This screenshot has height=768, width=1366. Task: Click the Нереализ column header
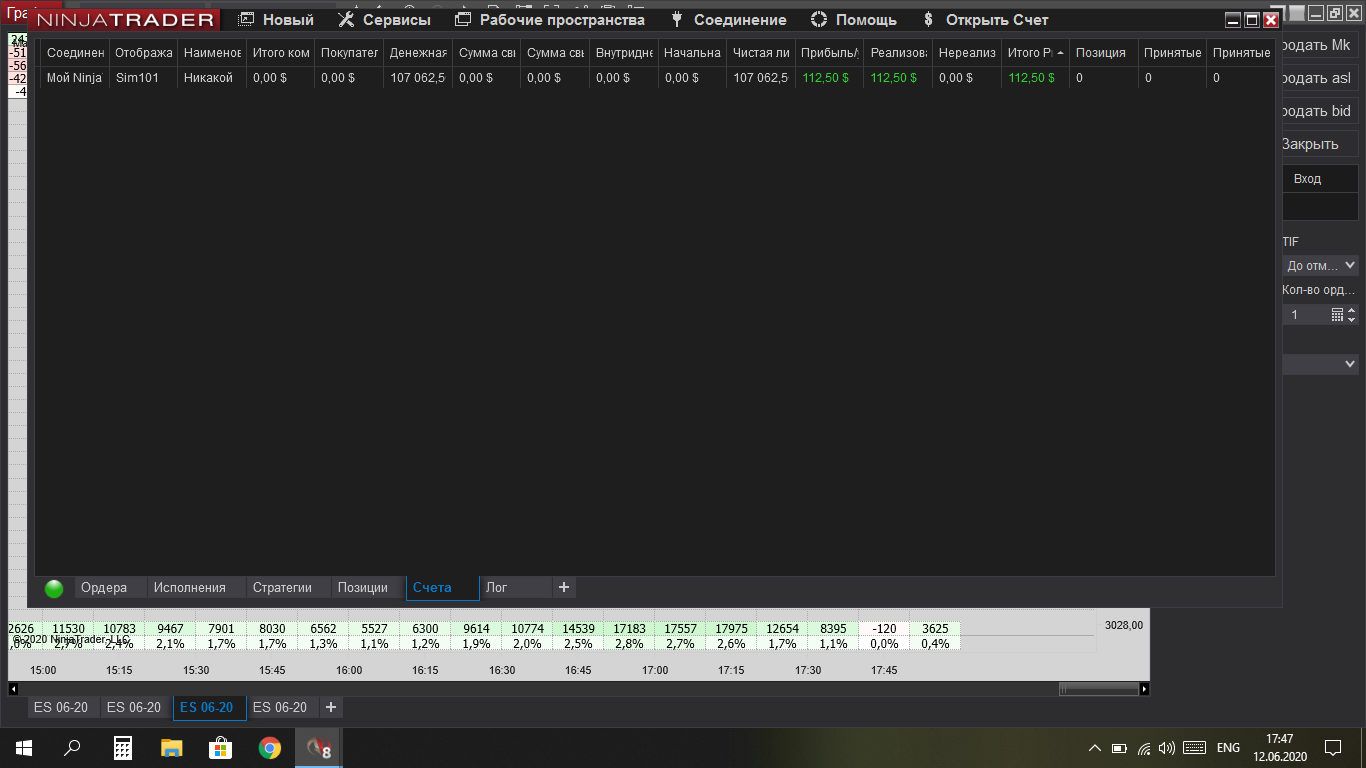[x=967, y=52]
